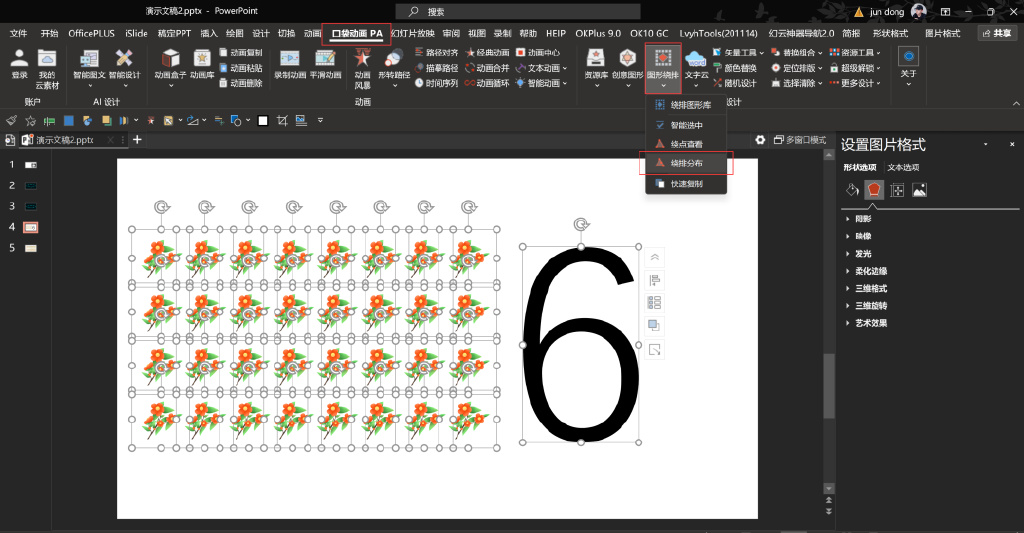Launch the 动画风暴 animation storm tool

click(x=362, y=69)
